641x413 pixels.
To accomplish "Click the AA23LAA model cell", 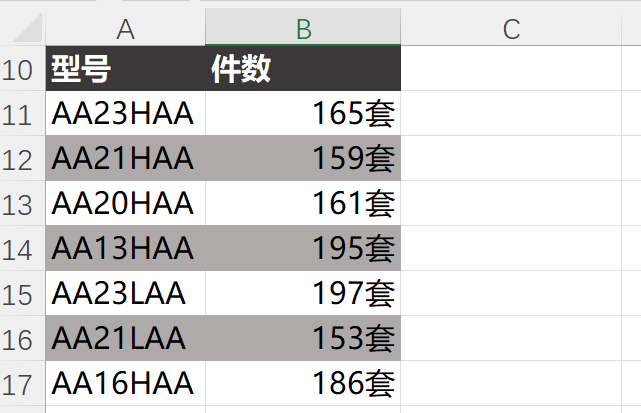I will tap(125, 294).
